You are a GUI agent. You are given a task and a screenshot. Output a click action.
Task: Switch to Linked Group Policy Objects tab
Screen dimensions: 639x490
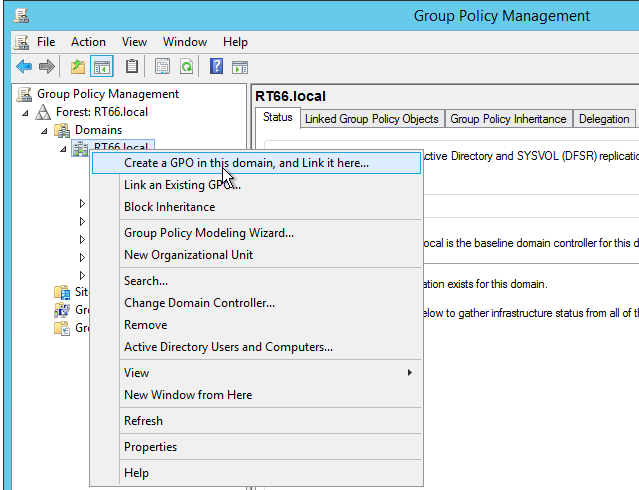click(x=372, y=119)
